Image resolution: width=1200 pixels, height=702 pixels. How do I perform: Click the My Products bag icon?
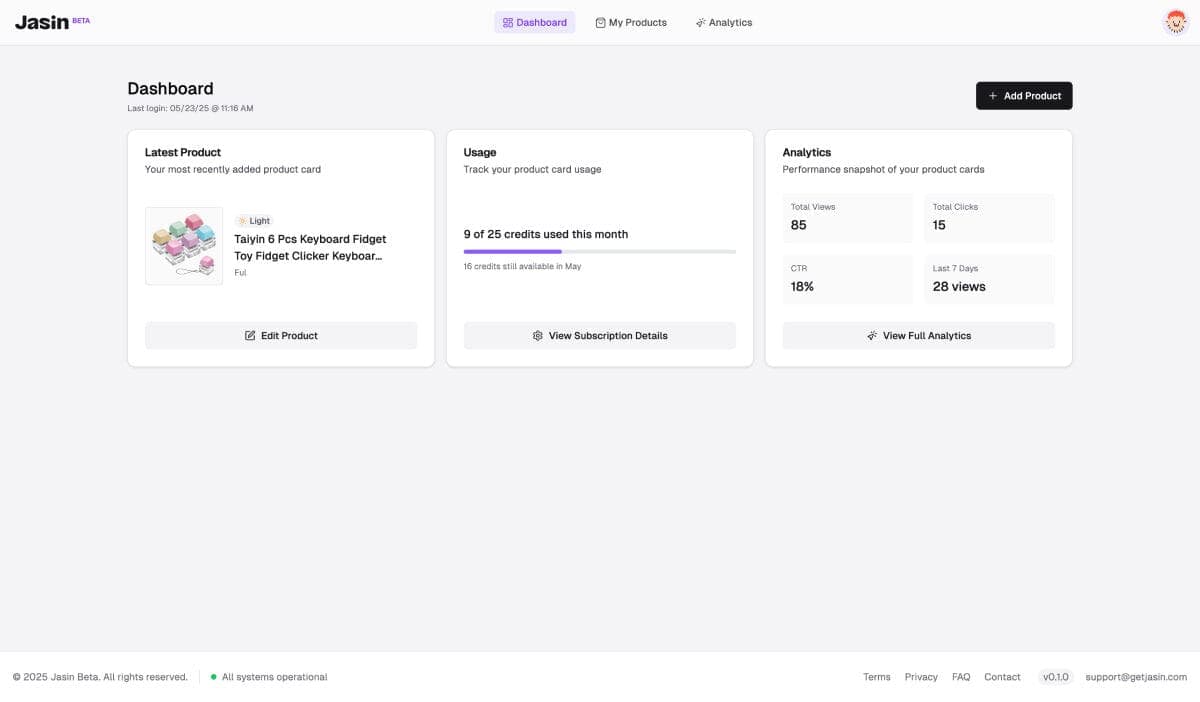(600, 23)
